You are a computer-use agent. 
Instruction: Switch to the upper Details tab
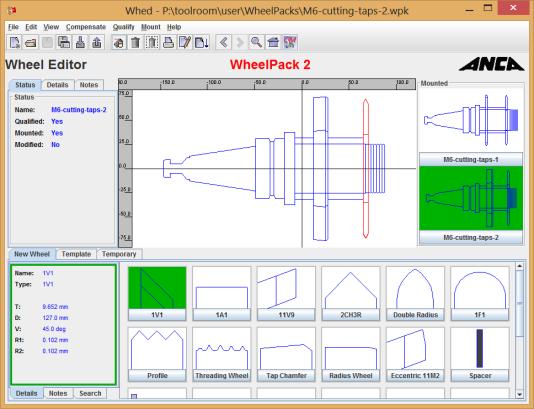(57, 85)
